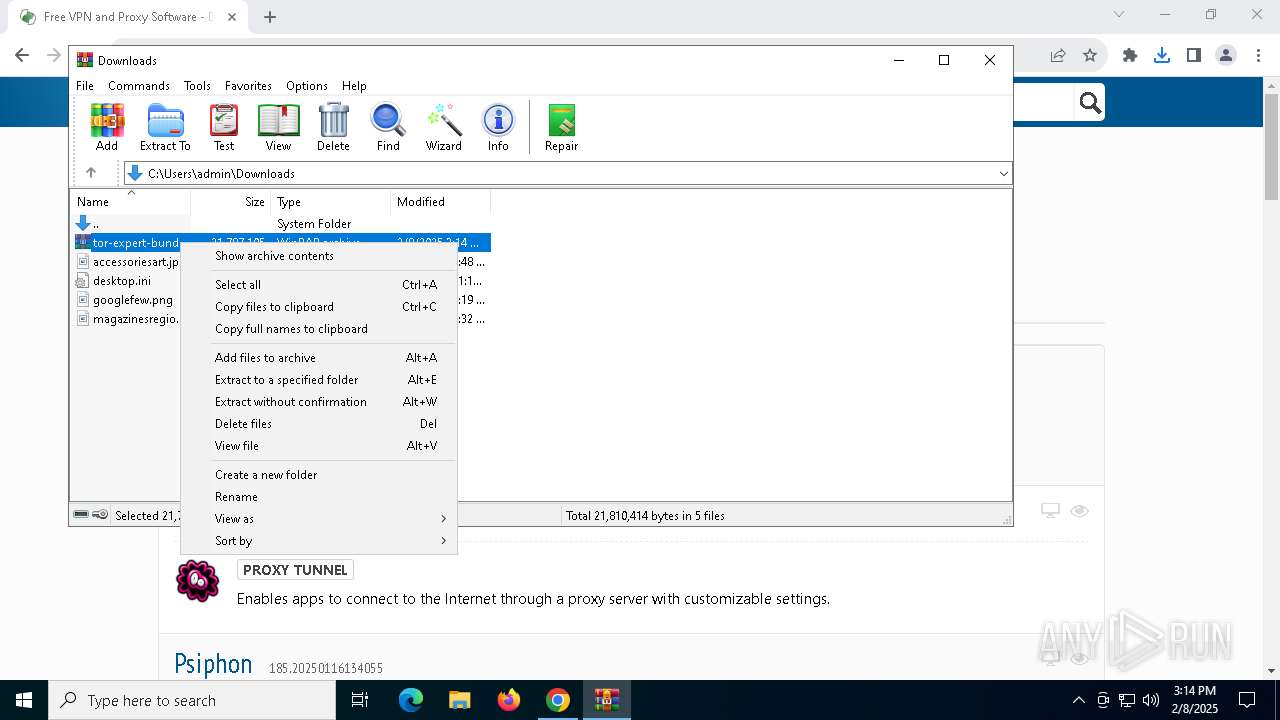
Task: Open new Chrome tab with plus button
Action: coord(270,17)
